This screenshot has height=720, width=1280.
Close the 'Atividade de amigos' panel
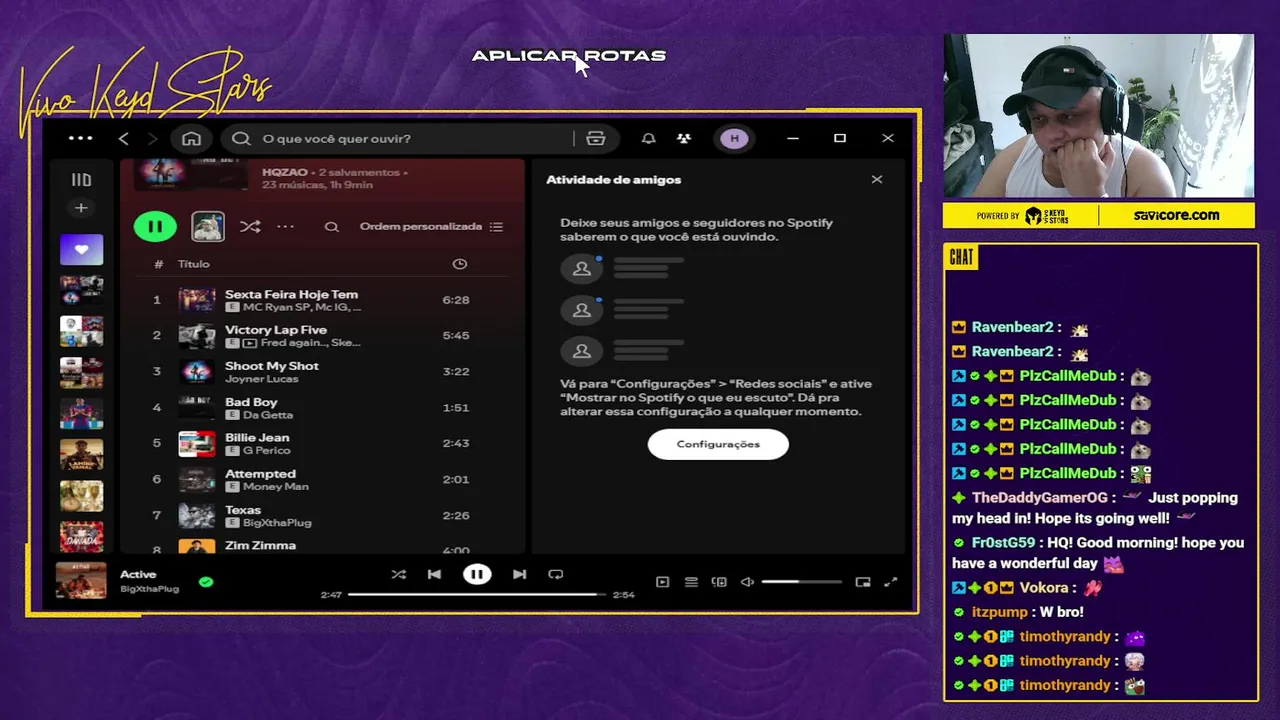coord(877,180)
